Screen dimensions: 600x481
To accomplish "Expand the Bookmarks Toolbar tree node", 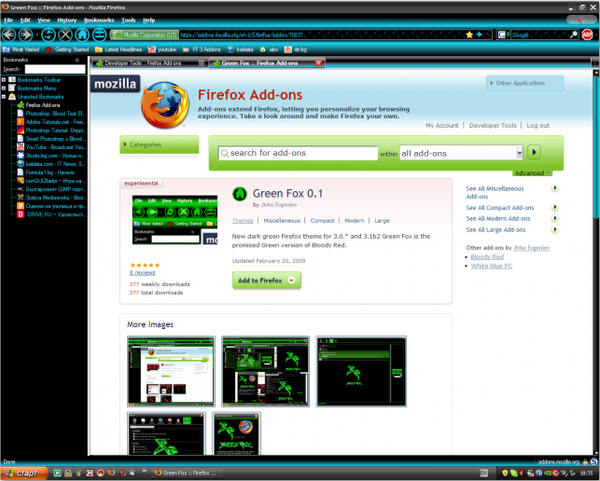I will pos(3,80).
